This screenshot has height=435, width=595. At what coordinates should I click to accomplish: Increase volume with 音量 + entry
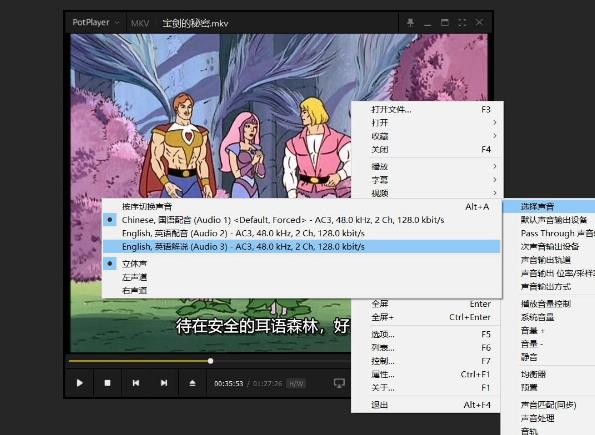[x=549, y=330]
